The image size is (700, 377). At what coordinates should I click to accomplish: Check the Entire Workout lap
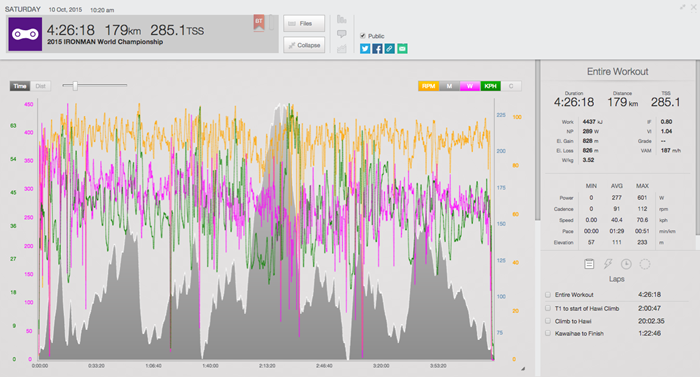pos(548,295)
